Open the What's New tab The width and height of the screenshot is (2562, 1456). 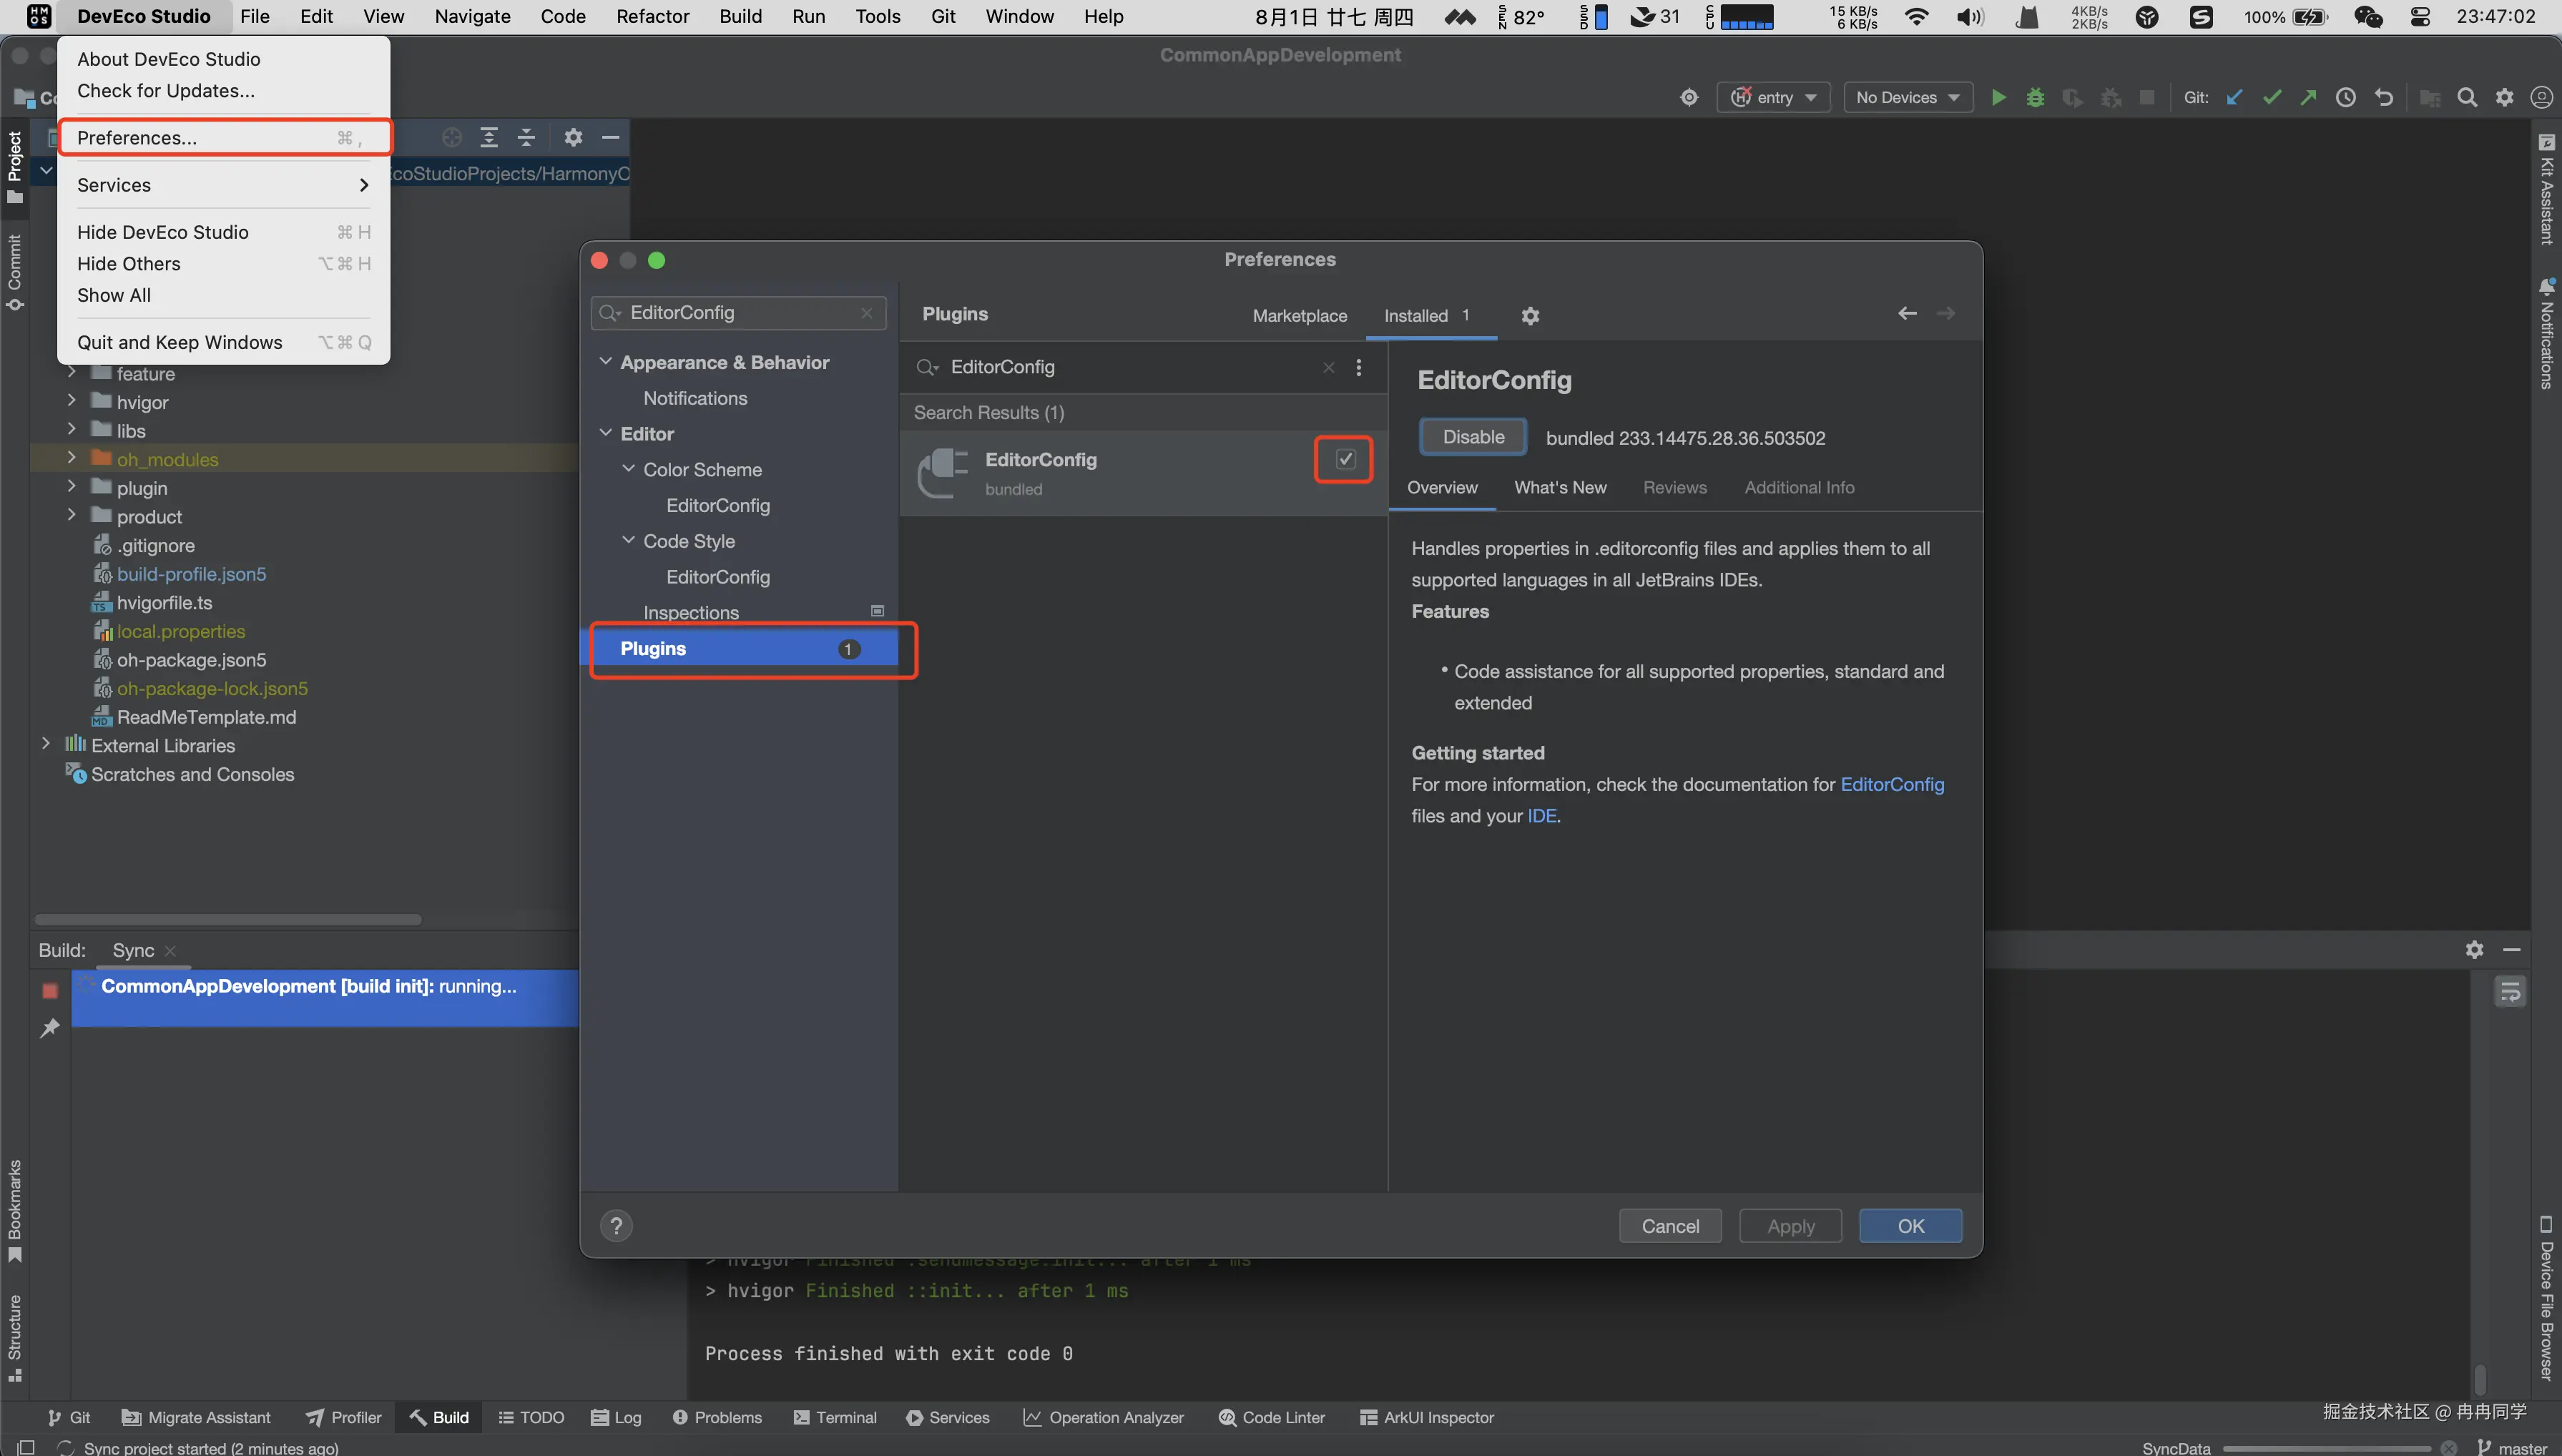[x=1559, y=487]
